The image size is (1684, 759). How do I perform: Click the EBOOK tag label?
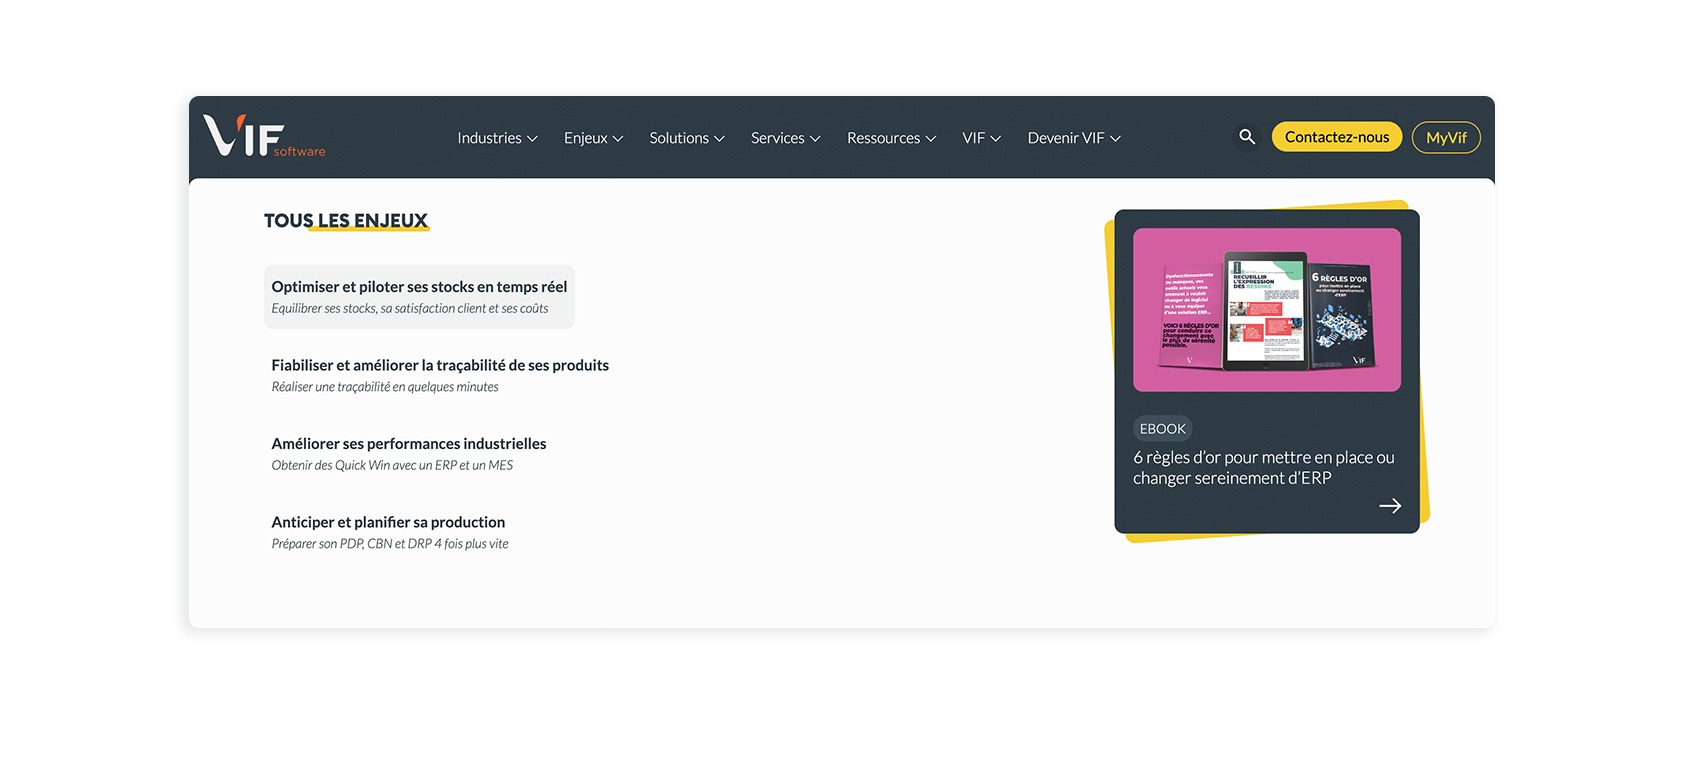click(x=1163, y=429)
